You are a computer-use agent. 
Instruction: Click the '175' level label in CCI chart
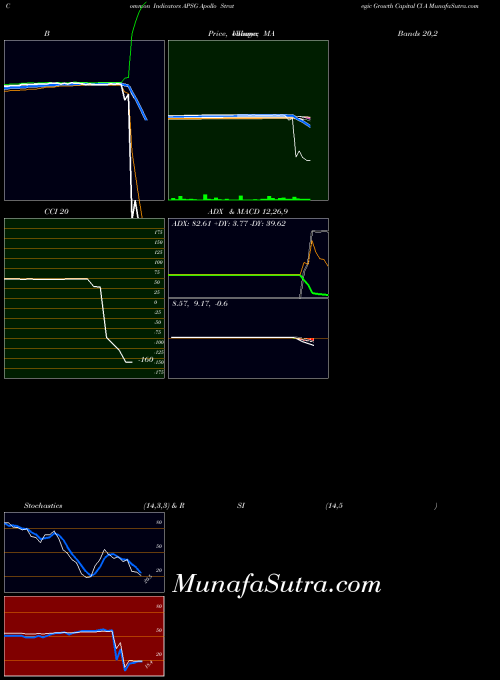click(x=158, y=232)
